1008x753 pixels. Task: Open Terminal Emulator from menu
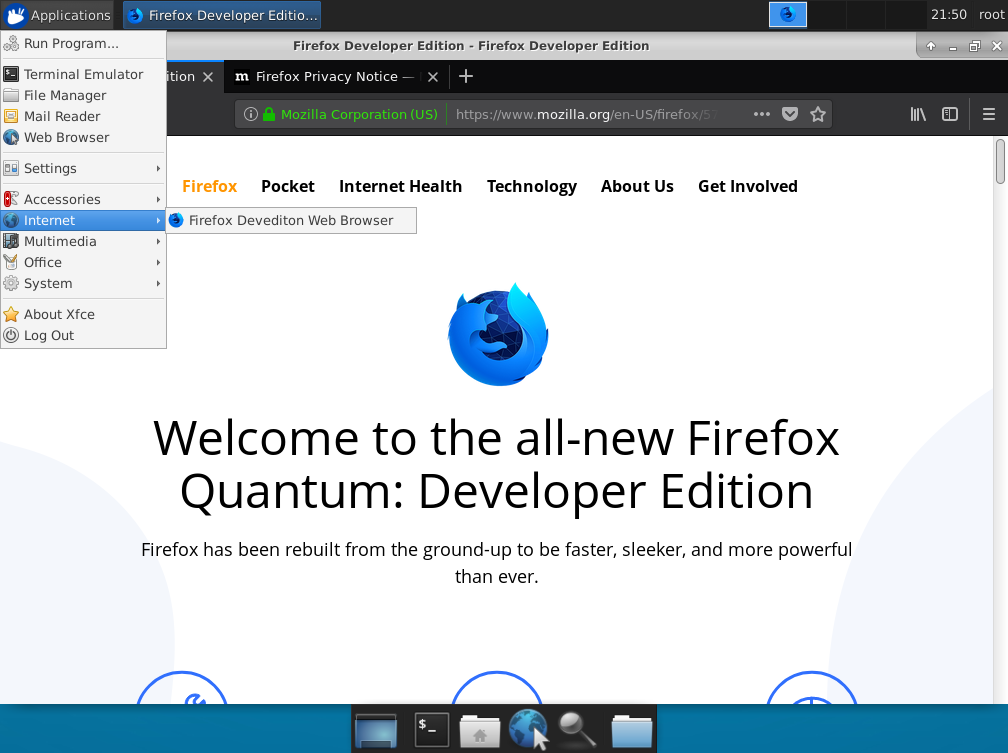point(84,74)
